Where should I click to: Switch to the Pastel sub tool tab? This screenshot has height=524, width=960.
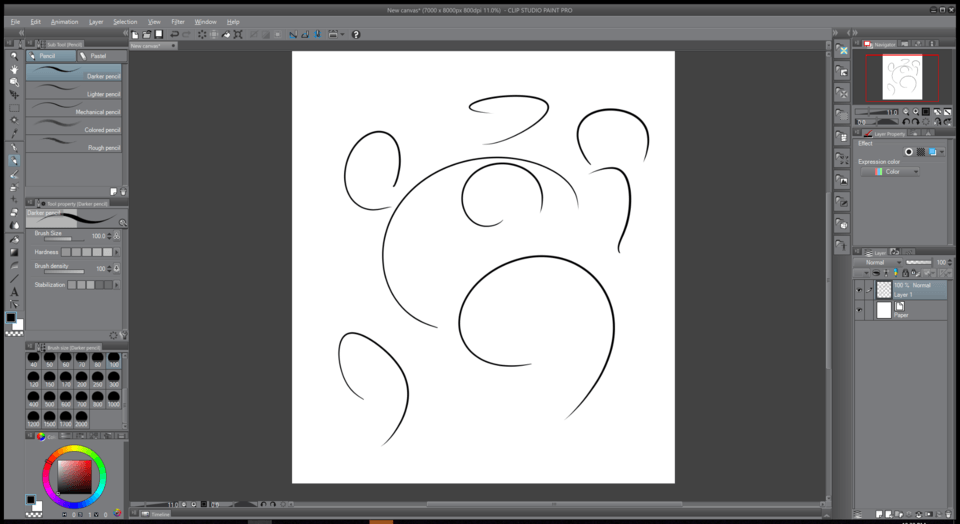point(98,56)
